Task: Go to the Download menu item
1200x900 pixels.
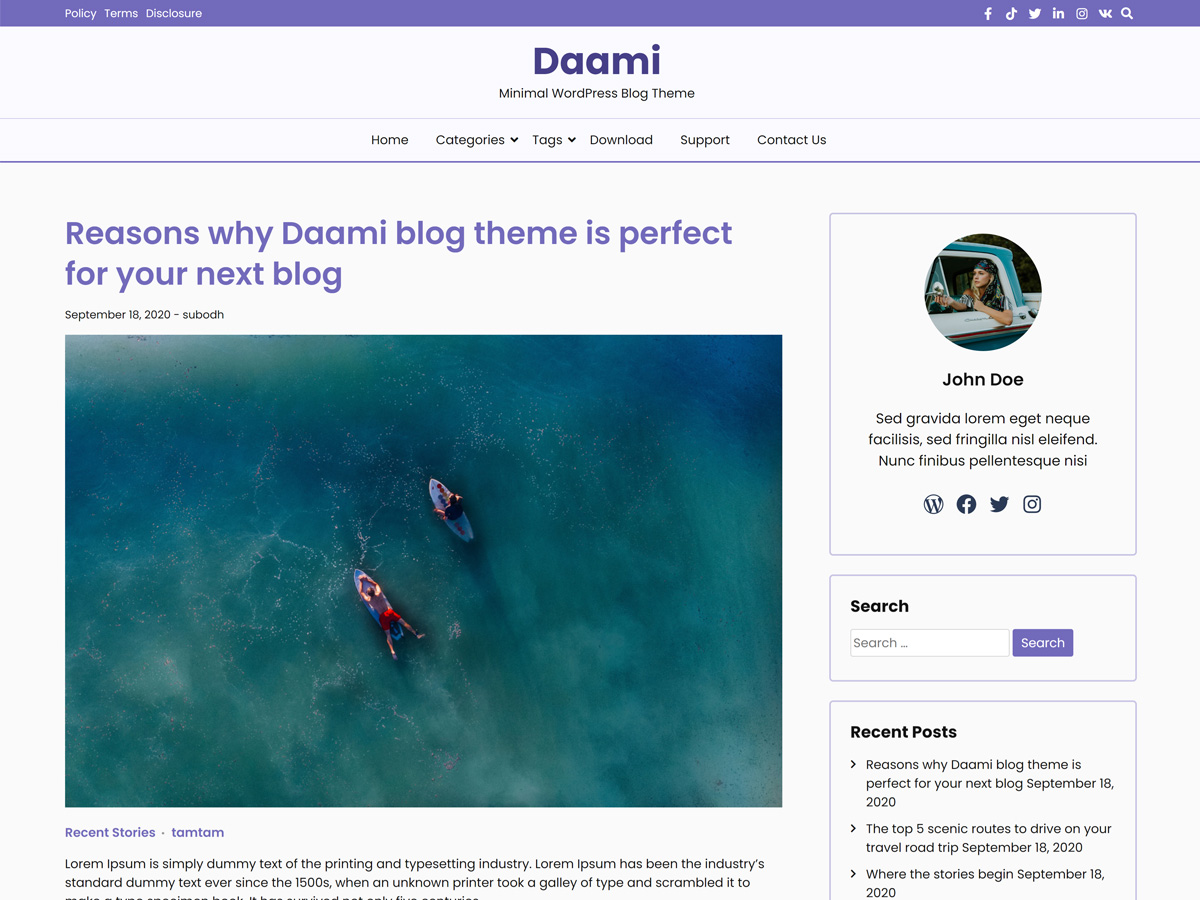Action: (x=621, y=140)
